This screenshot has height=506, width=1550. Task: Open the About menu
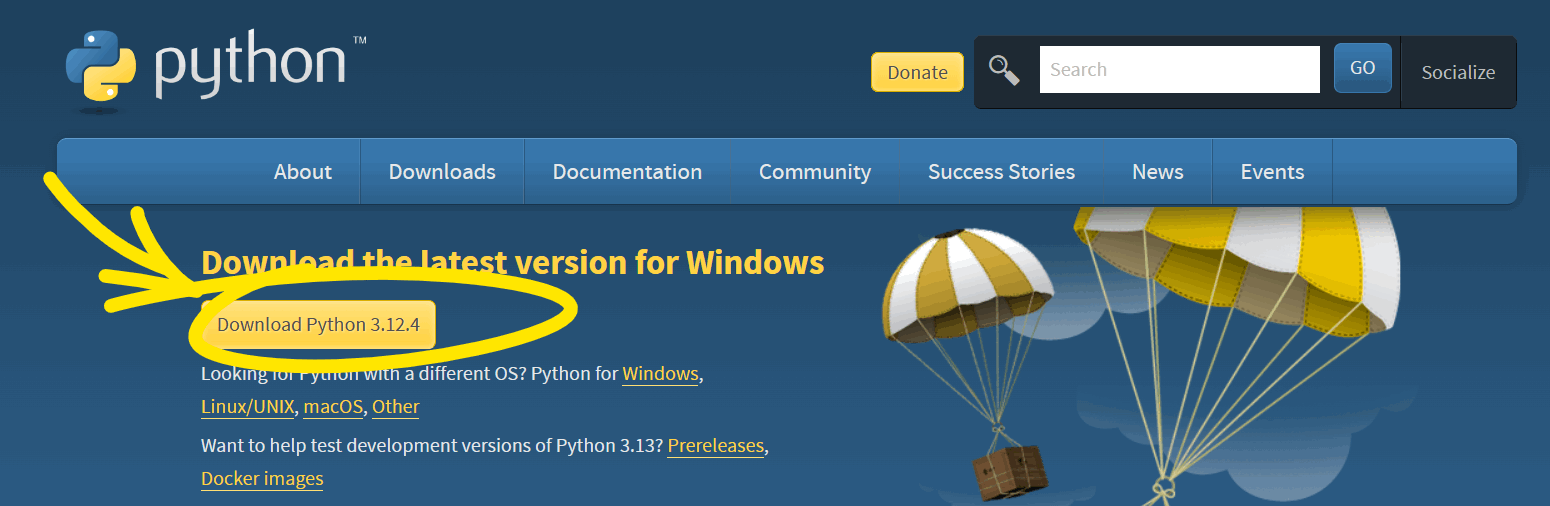[x=303, y=172]
